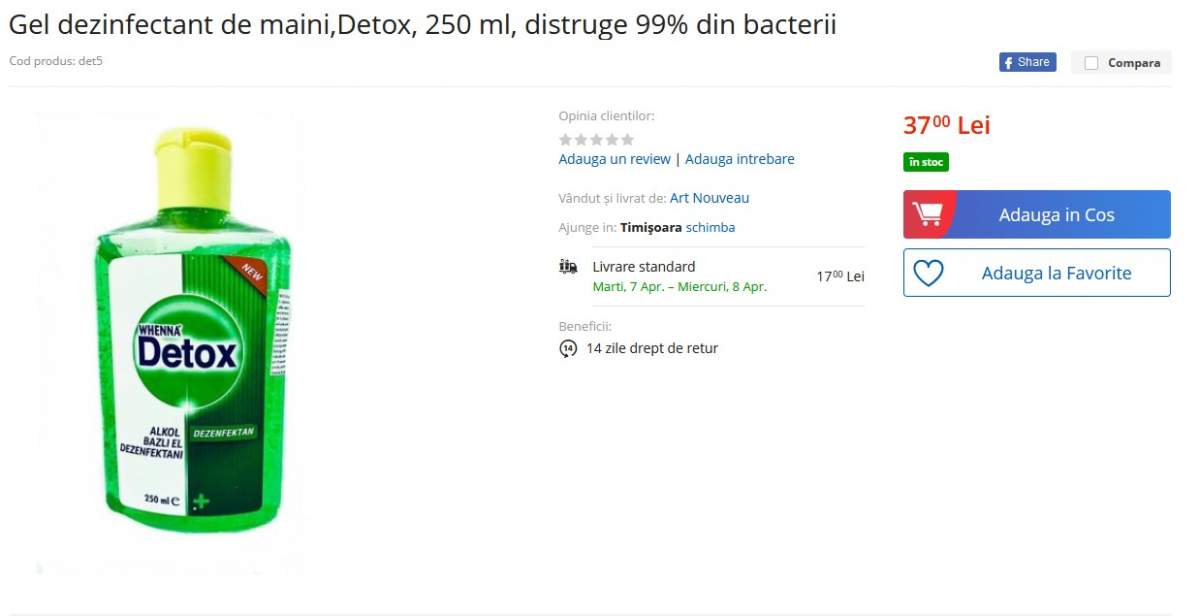Click the Facebook Share icon
The image size is (1200, 616).
pos(1008,62)
